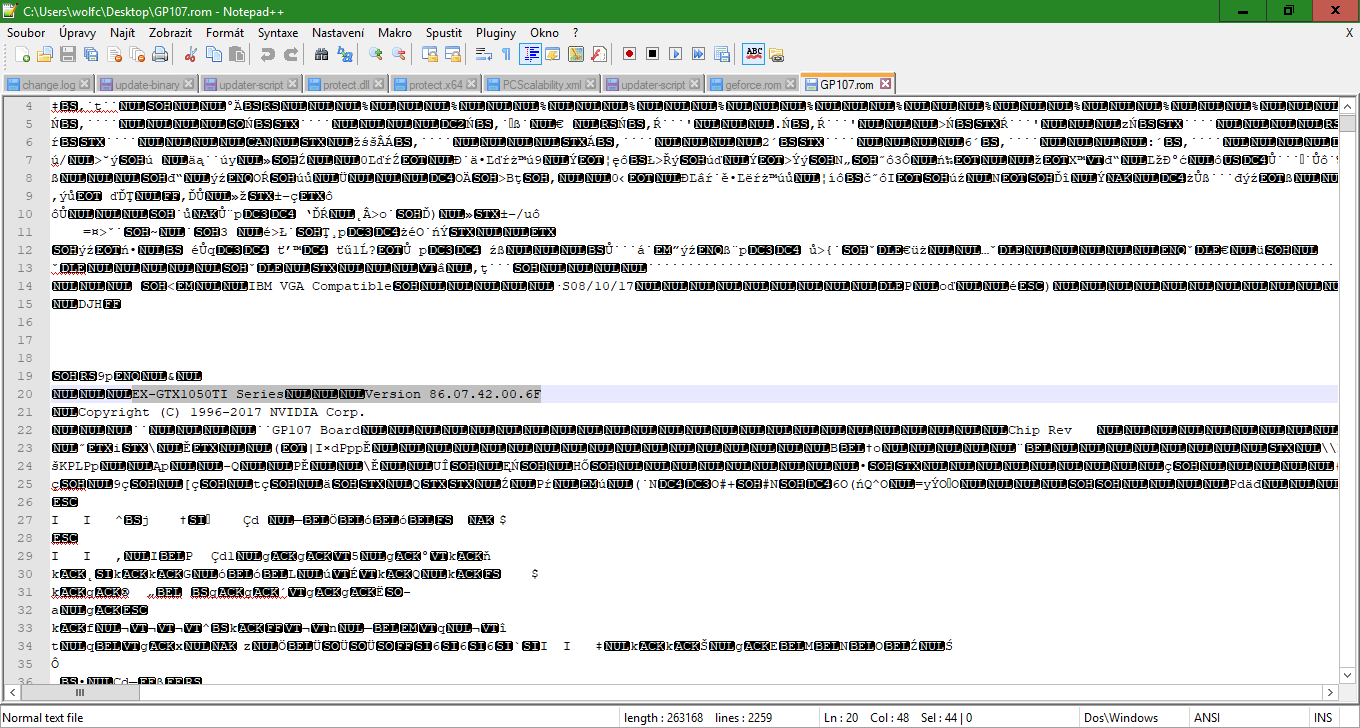
Task: Show the Document Map panel icon
Action: [x=576, y=54]
